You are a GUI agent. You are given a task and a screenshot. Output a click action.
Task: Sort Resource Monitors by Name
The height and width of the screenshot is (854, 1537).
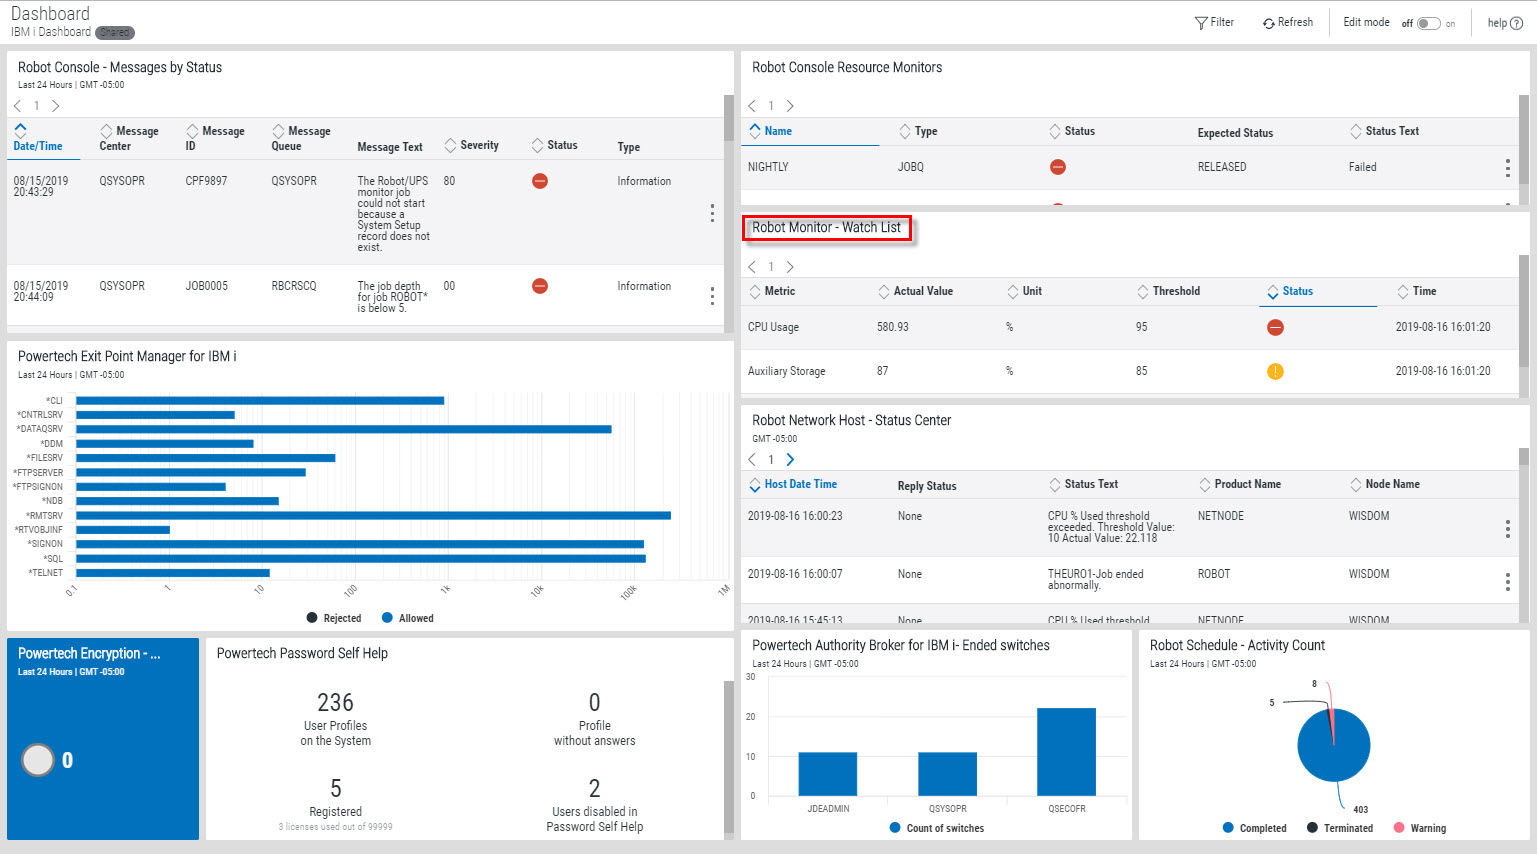click(771, 131)
